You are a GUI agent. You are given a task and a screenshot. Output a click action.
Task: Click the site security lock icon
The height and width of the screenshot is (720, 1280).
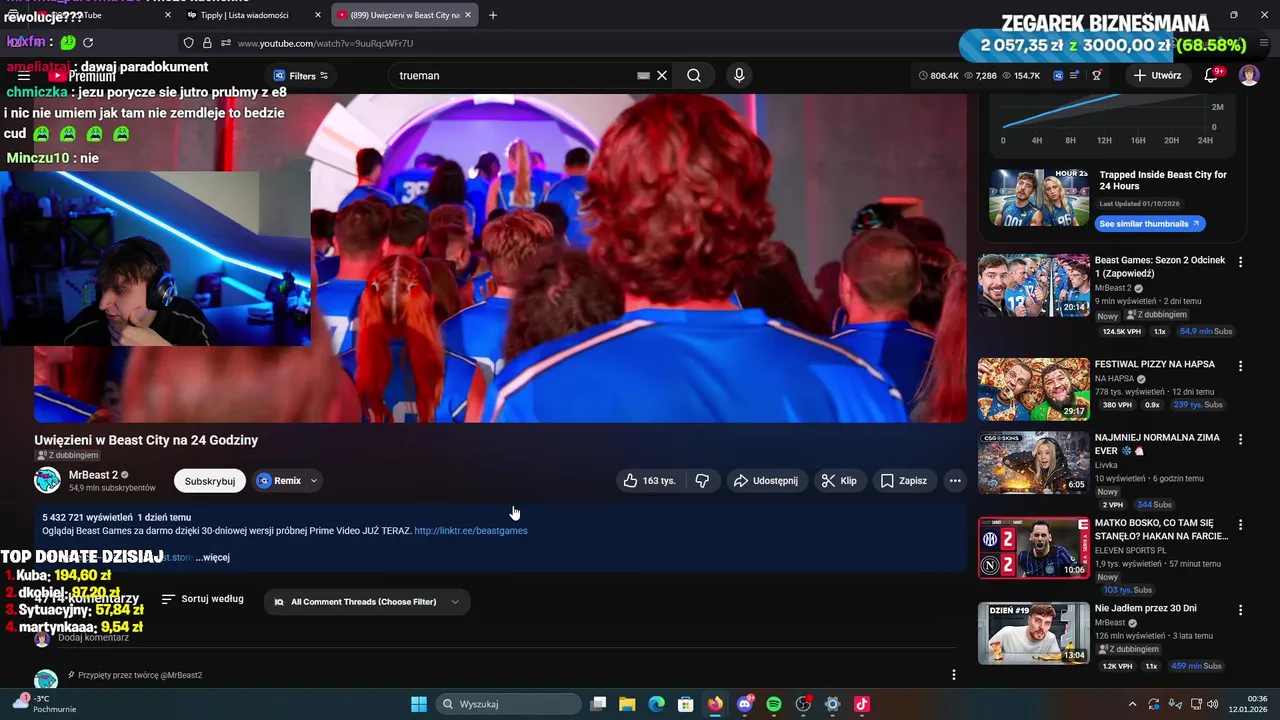pos(207,43)
